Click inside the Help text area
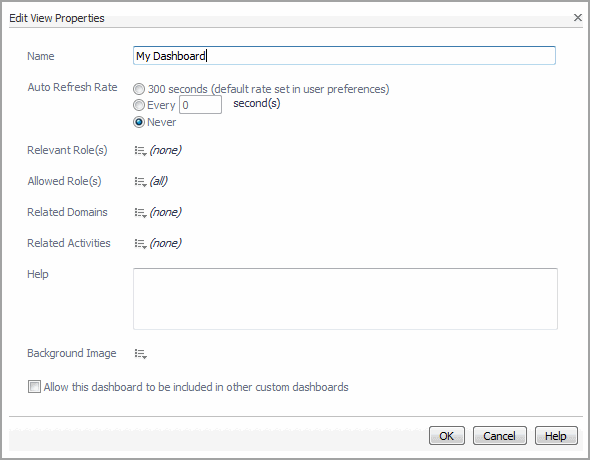 point(345,299)
